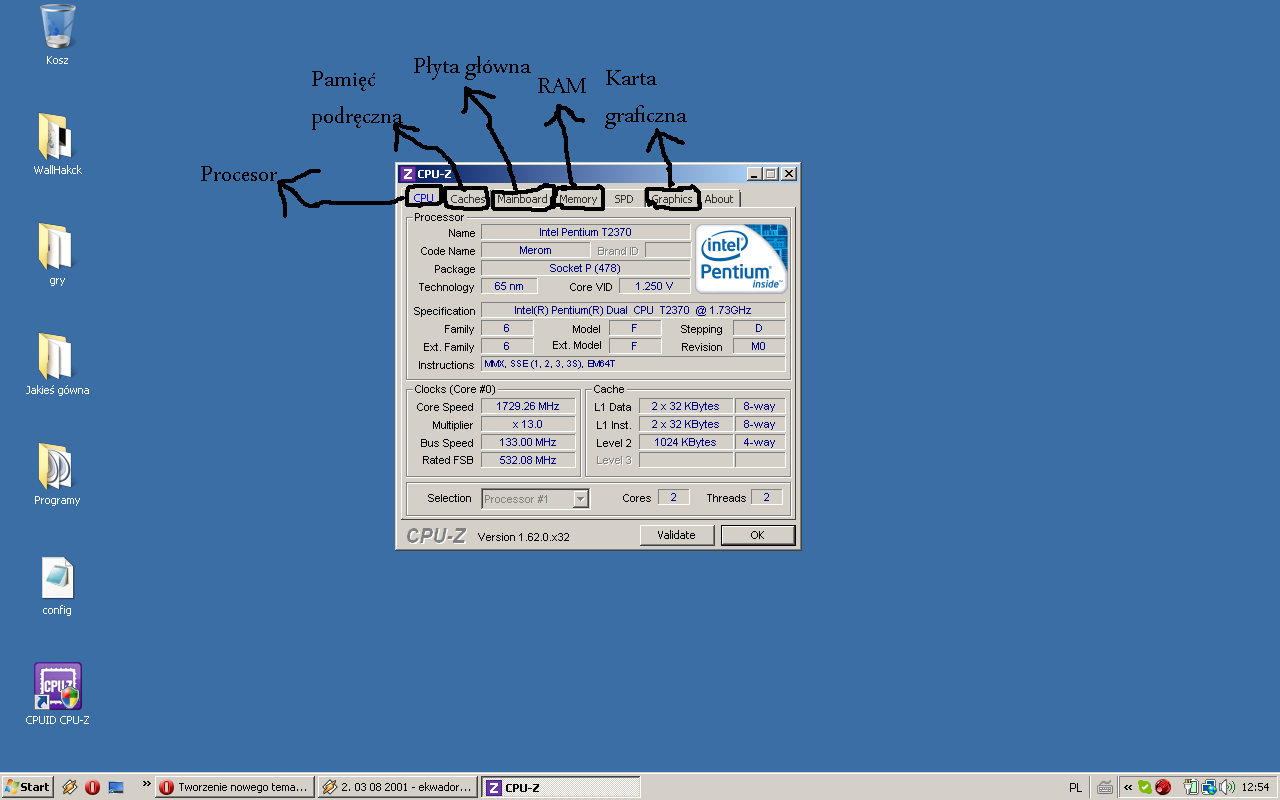Switch to Tworzenie nowego tematu Opera task
This screenshot has height=800, width=1280.
point(235,787)
